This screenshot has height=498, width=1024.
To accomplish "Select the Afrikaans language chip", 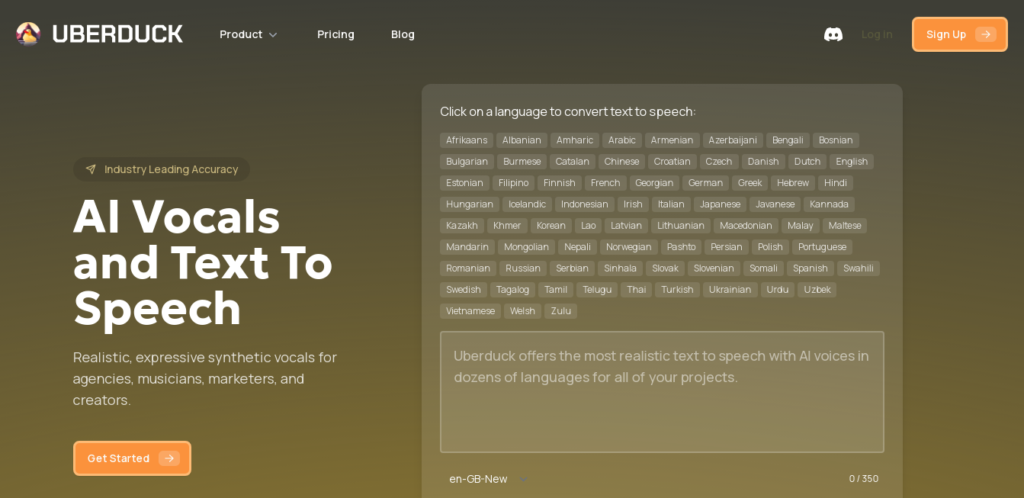I will [x=466, y=140].
